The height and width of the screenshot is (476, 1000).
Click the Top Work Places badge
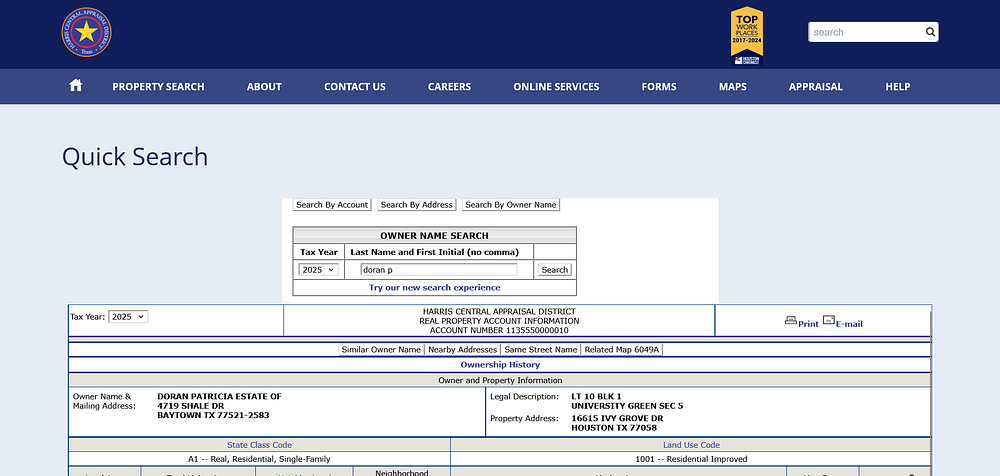pyautogui.click(x=747, y=35)
